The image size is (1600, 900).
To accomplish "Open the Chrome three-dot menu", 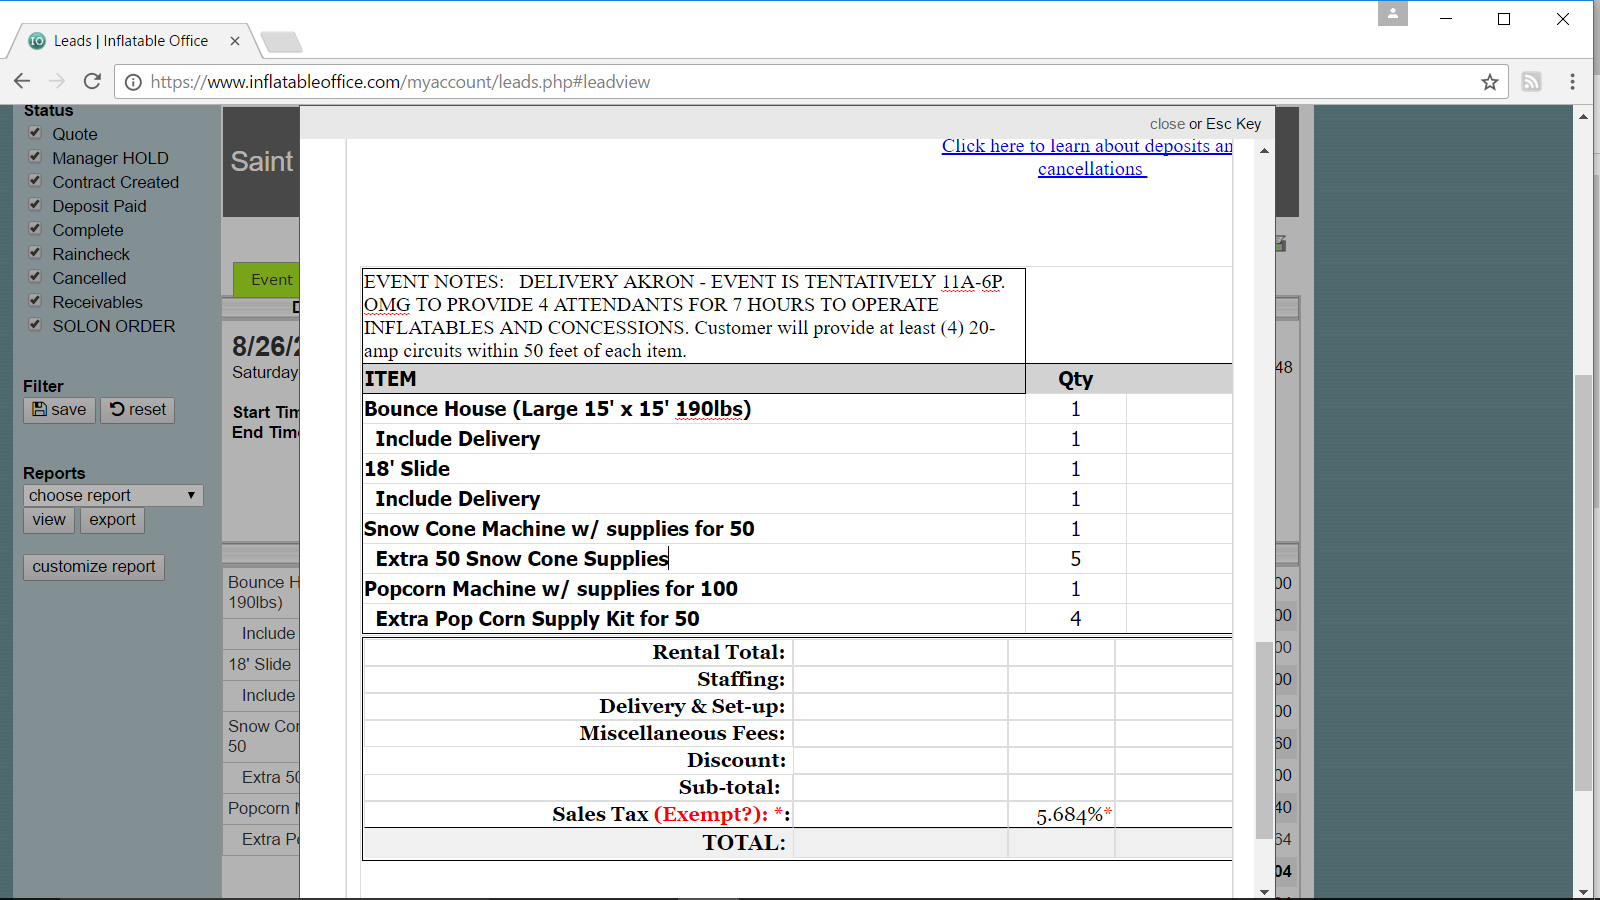I will (1572, 82).
